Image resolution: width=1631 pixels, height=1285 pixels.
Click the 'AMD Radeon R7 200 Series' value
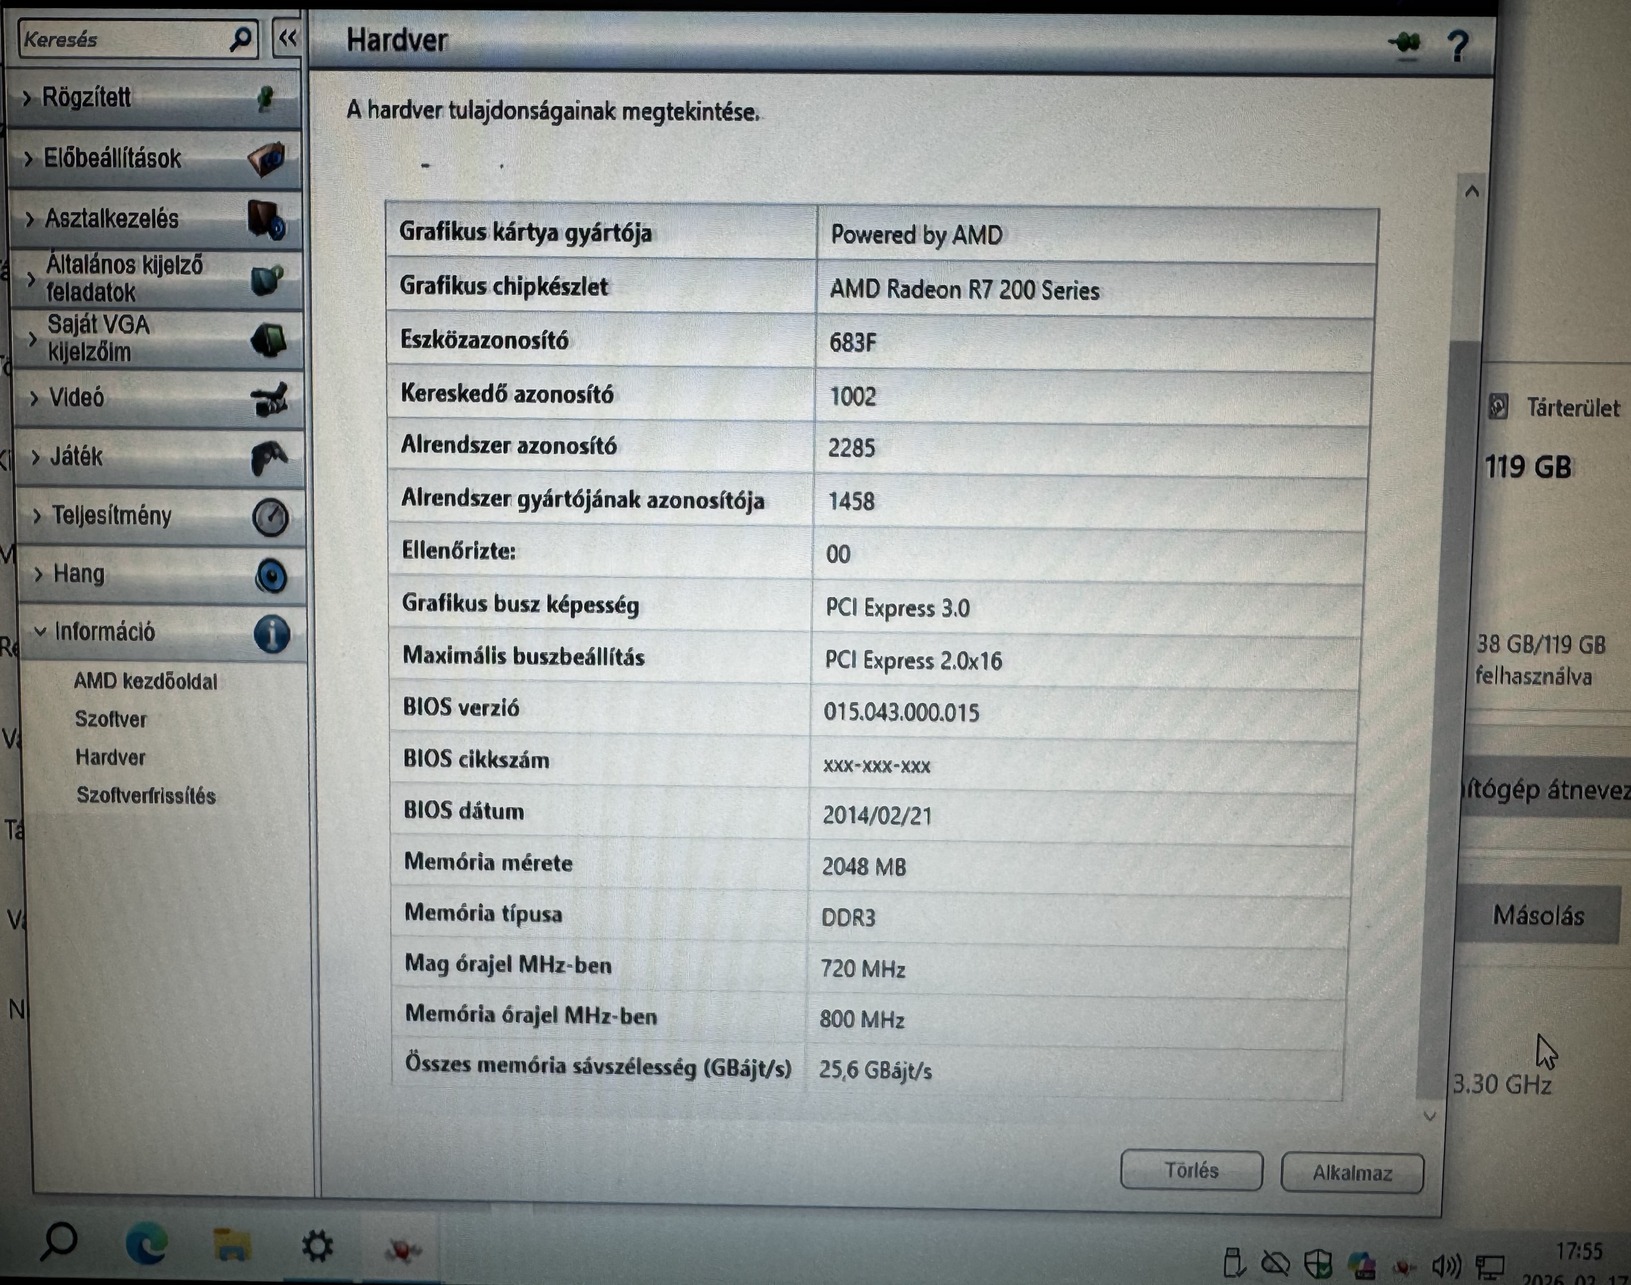[x=964, y=290]
